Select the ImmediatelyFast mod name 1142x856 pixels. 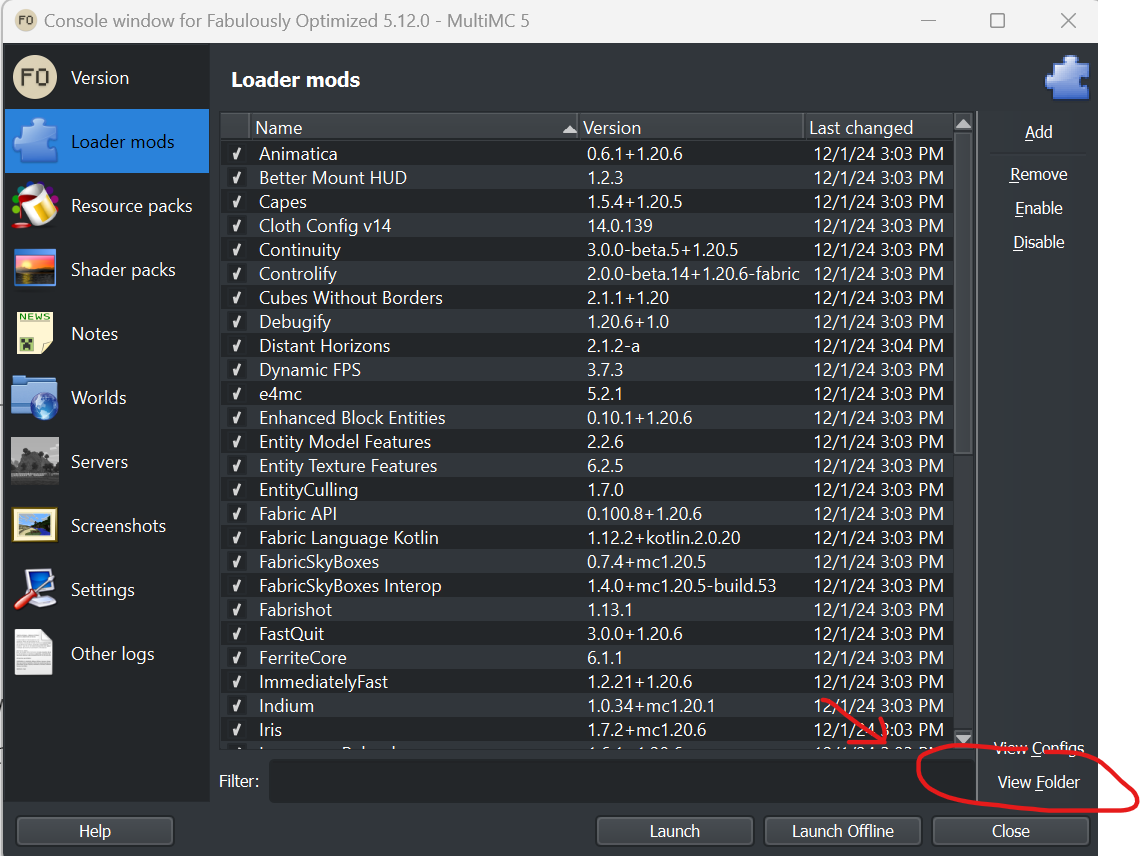click(323, 683)
